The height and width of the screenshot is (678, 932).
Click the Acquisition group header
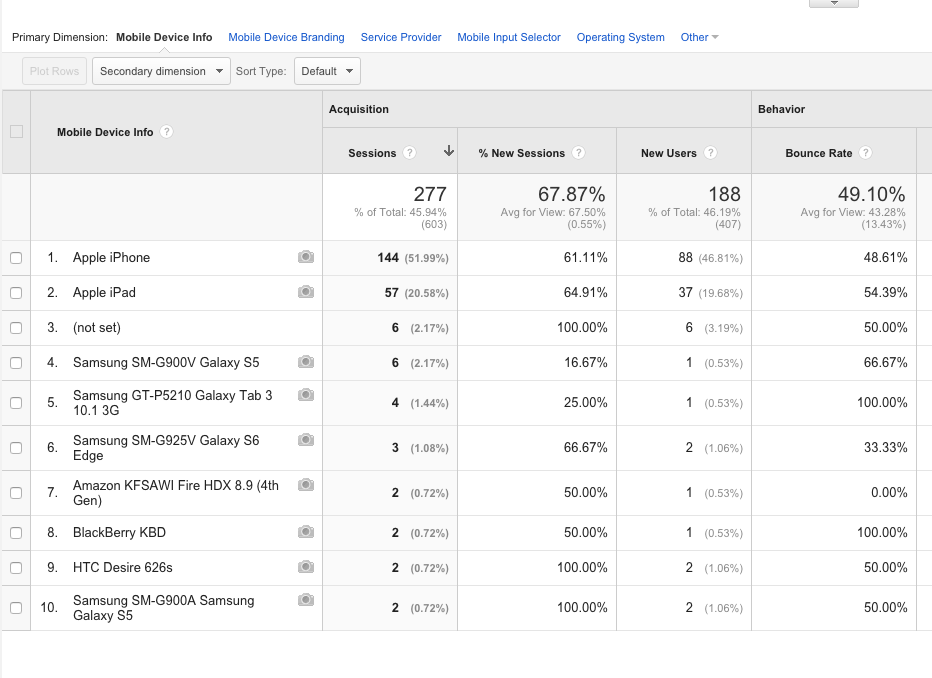tap(359, 109)
